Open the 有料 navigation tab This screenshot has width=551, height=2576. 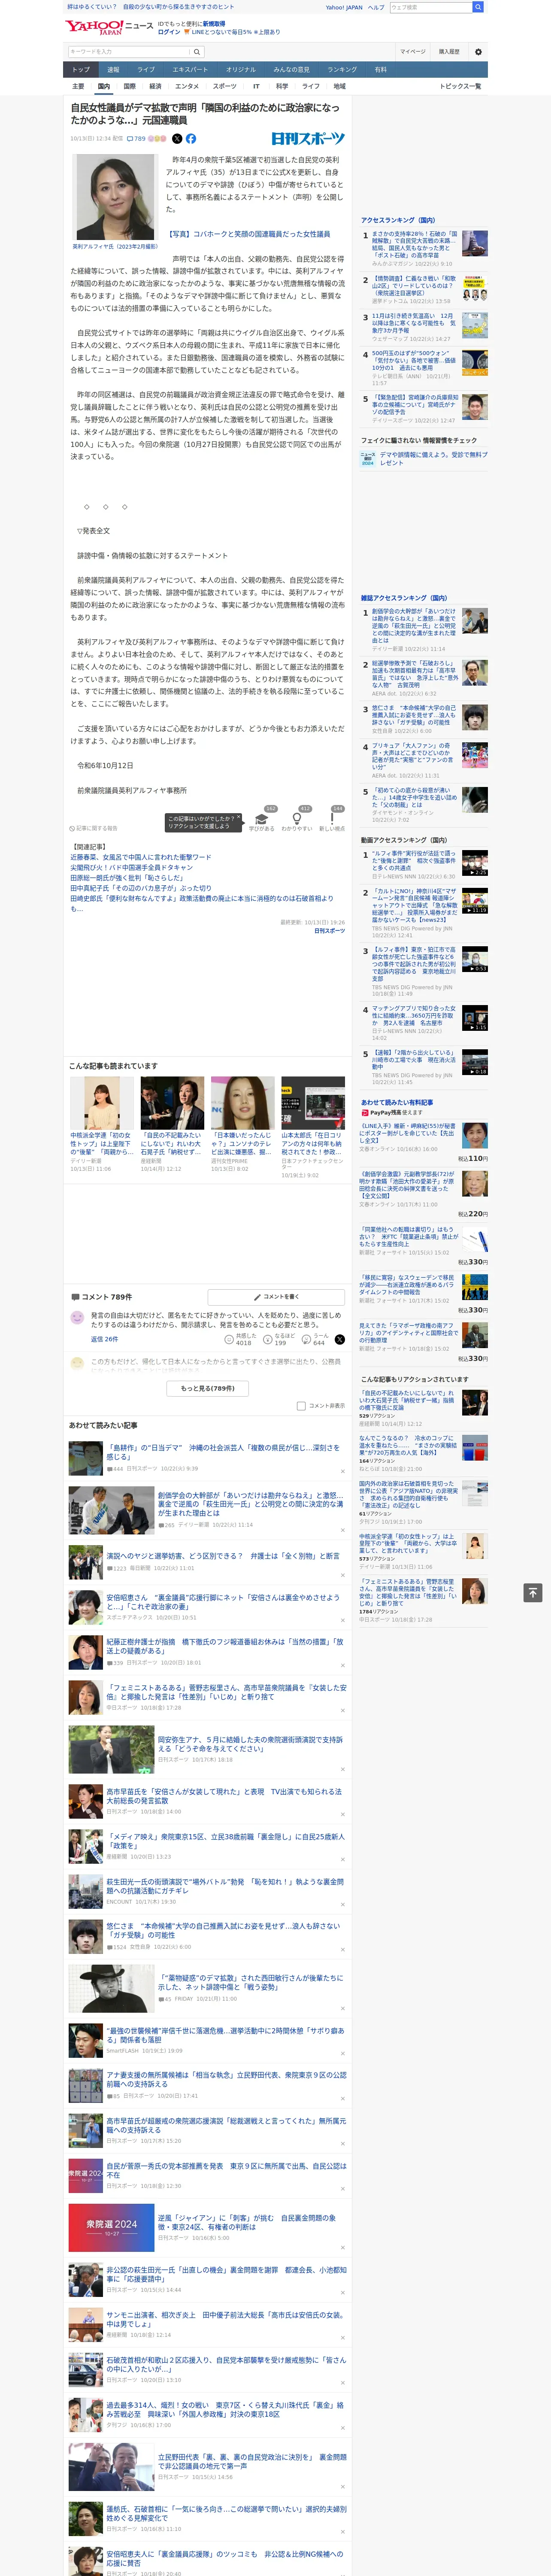point(380,70)
